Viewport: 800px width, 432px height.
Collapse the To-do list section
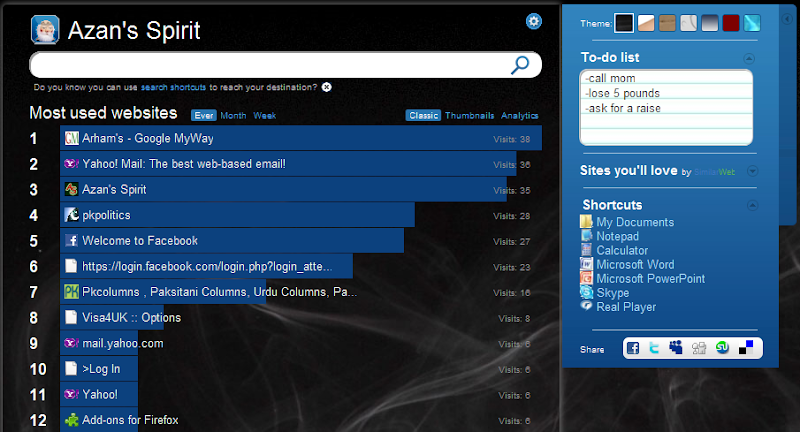749,58
